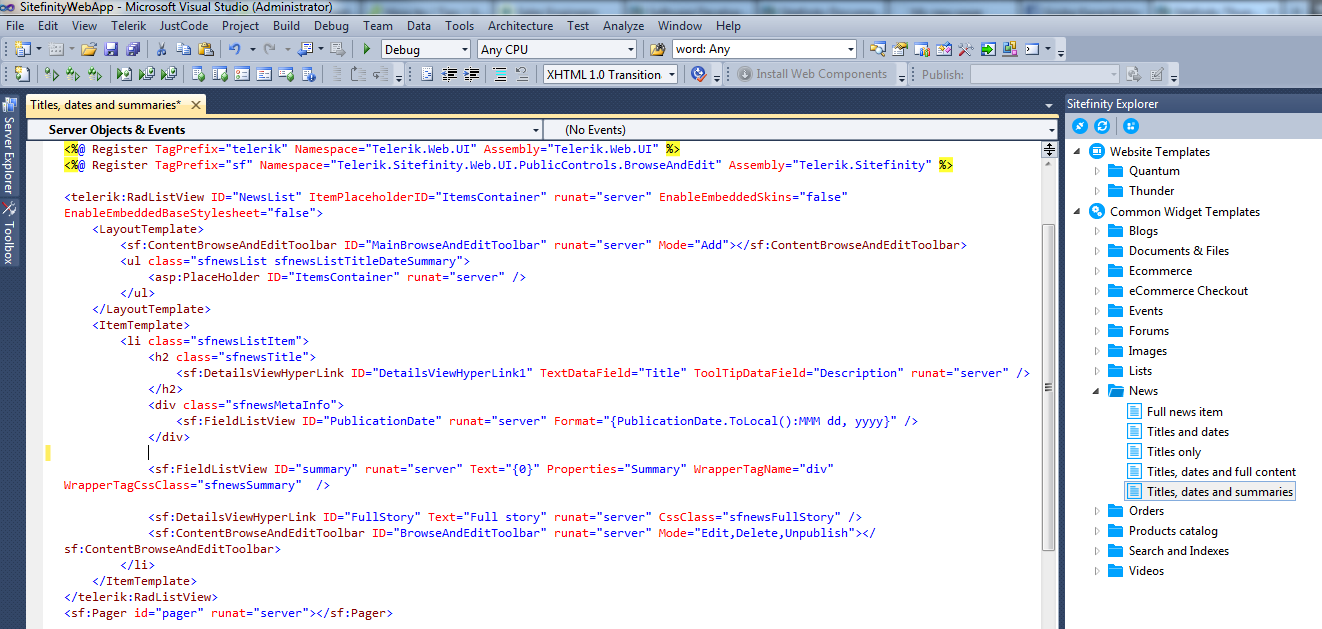This screenshot has width=1322, height=629.
Task: Select the Thunder website template
Action: pyautogui.click(x=1151, y=191)
